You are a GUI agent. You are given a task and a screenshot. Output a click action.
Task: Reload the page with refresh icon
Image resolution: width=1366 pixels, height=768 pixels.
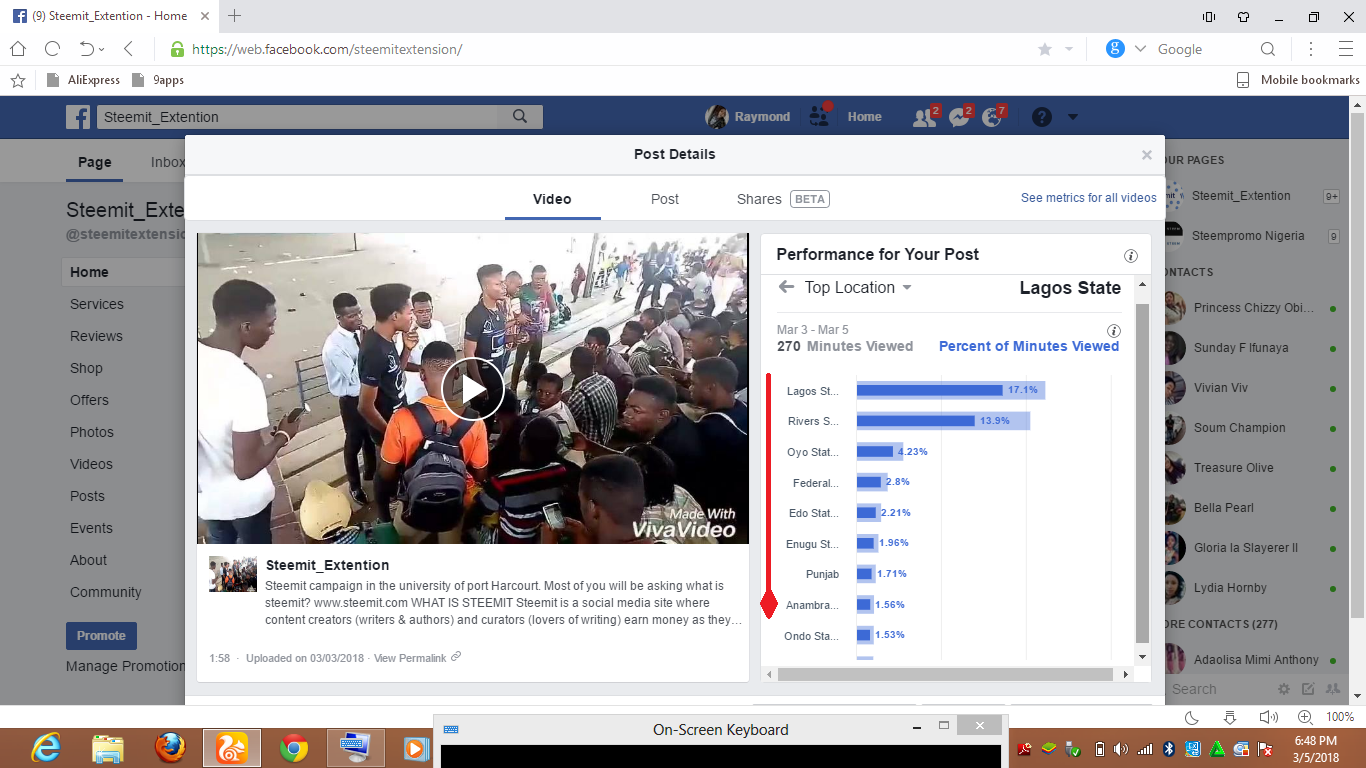52,49
